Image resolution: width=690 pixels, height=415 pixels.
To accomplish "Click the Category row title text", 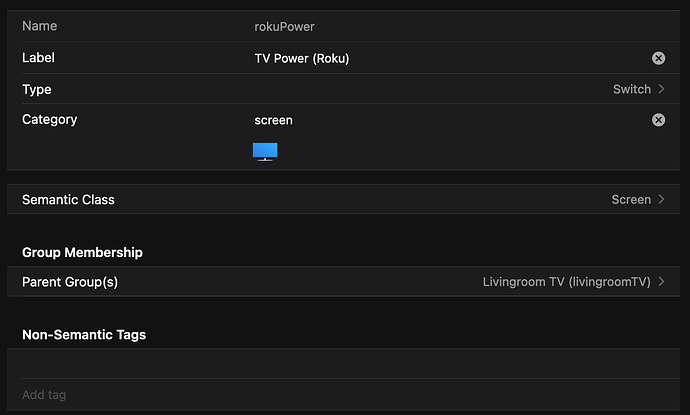I will (x=49, y=120).
